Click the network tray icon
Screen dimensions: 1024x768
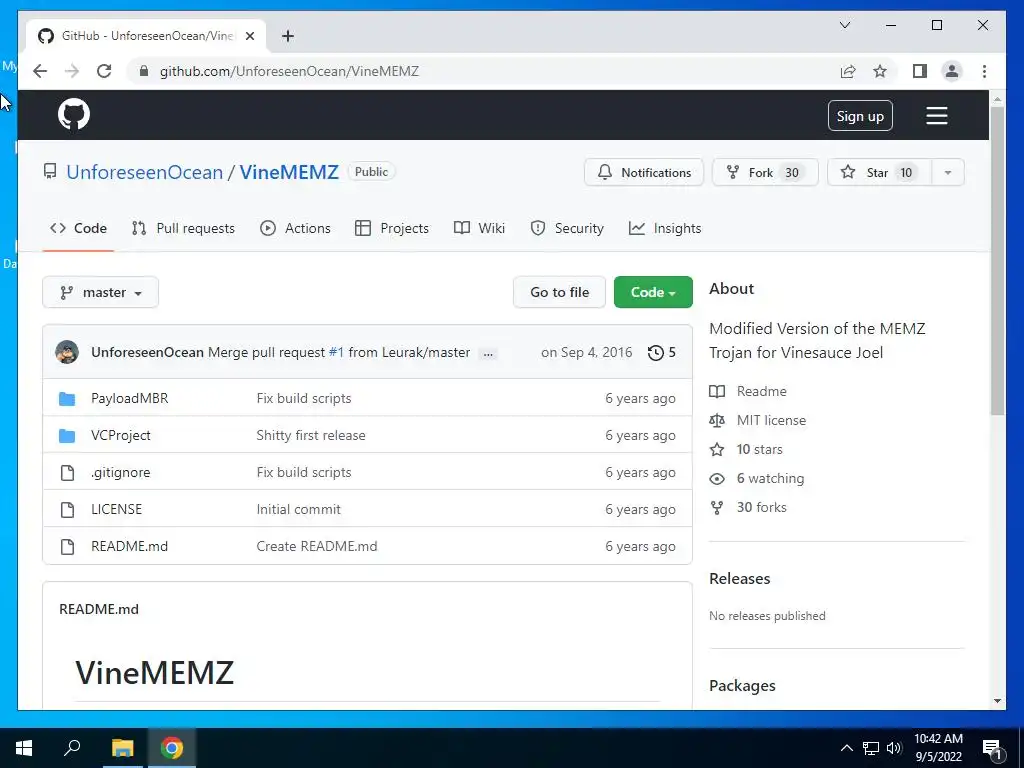871,748
